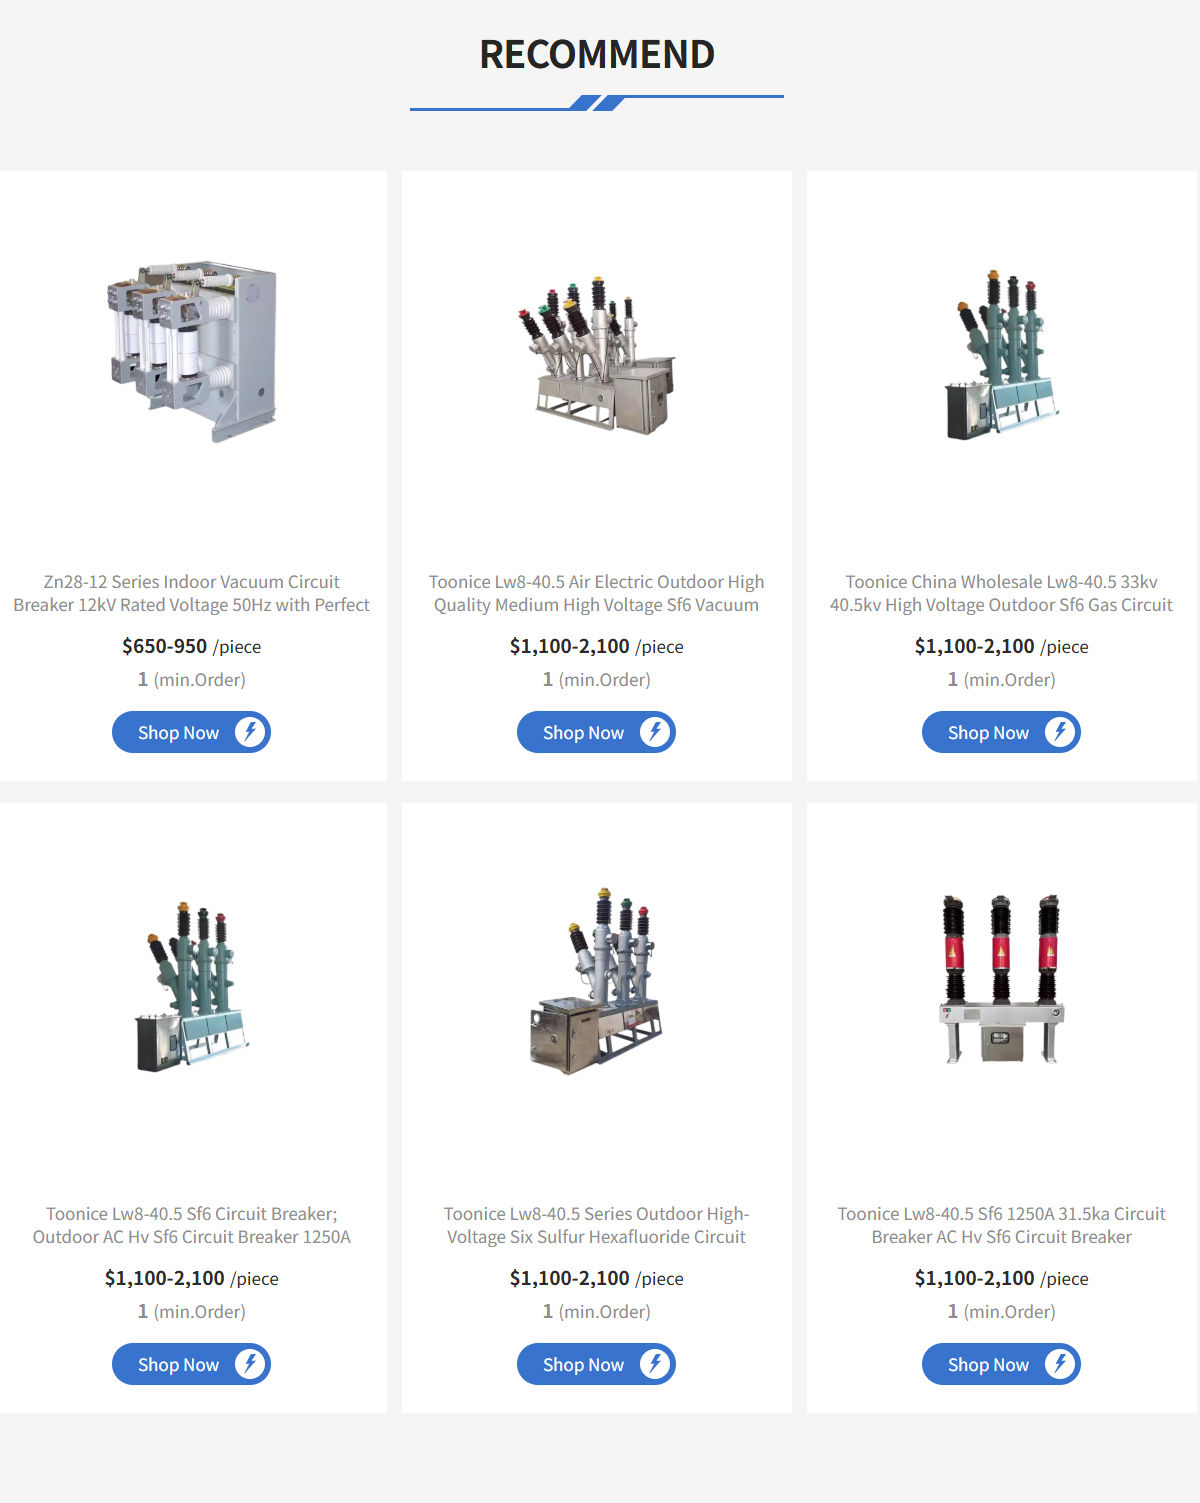The image size is (1200, 1503).
Task: Click lightning icon under Sf6 1250A 31.5ka product
Action: point(1060,1364)
